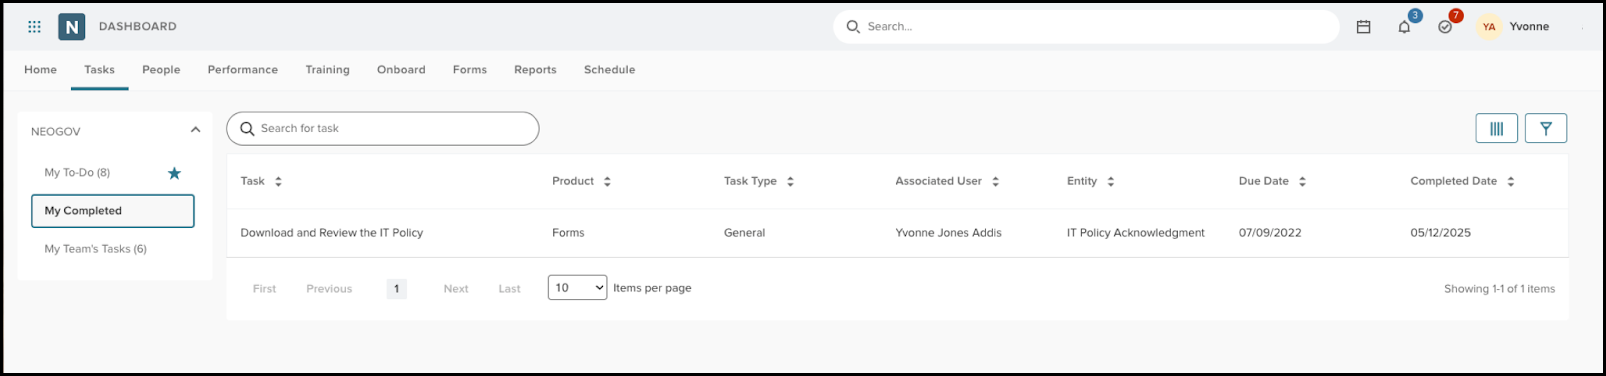Image resolution: width=1606 pixels, height=376 pixels.
Task: Sort by Completed Date column arrows
Action: tap(1510, 182)
